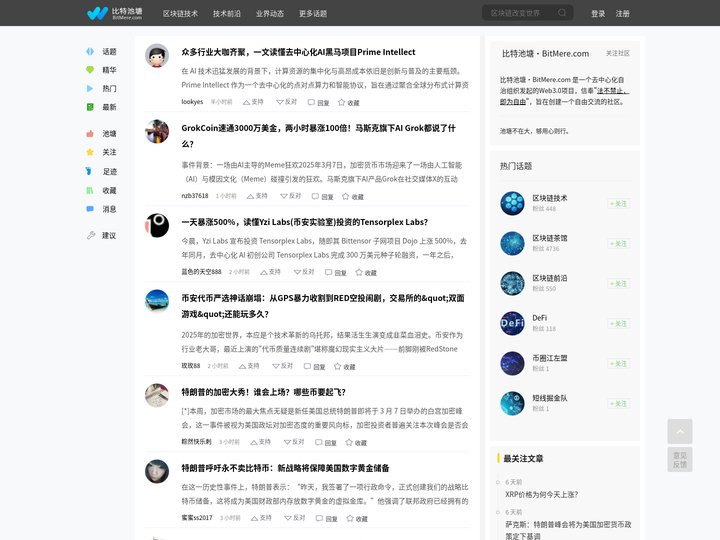This screenshot has height=540, width=720.
Task: Click the Tensorplex post author avatar
Action: click(157, 225)
